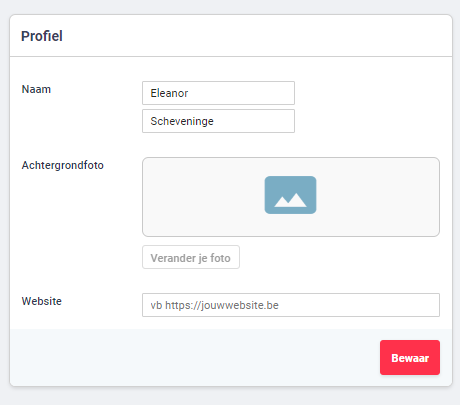Viewport: 460px width, 405px height.
Task: Click the Naam field label
Action: 36,89
